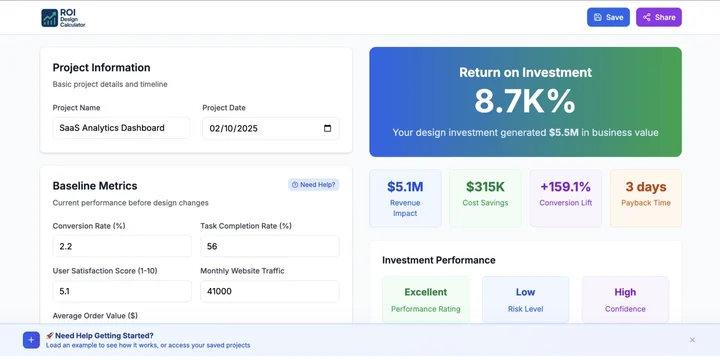Click the Save button
Image resolution: width=720 pixels, height=360 pixels.
tap(608, 17)
